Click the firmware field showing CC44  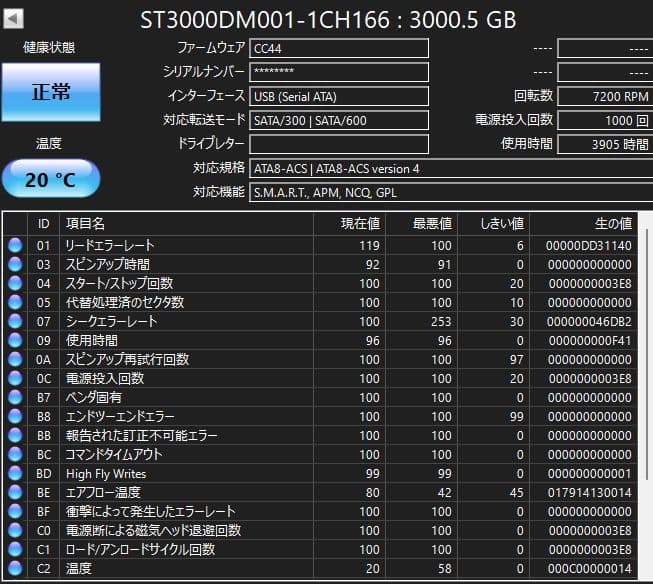pyautogui.click(x=338, y=48)
